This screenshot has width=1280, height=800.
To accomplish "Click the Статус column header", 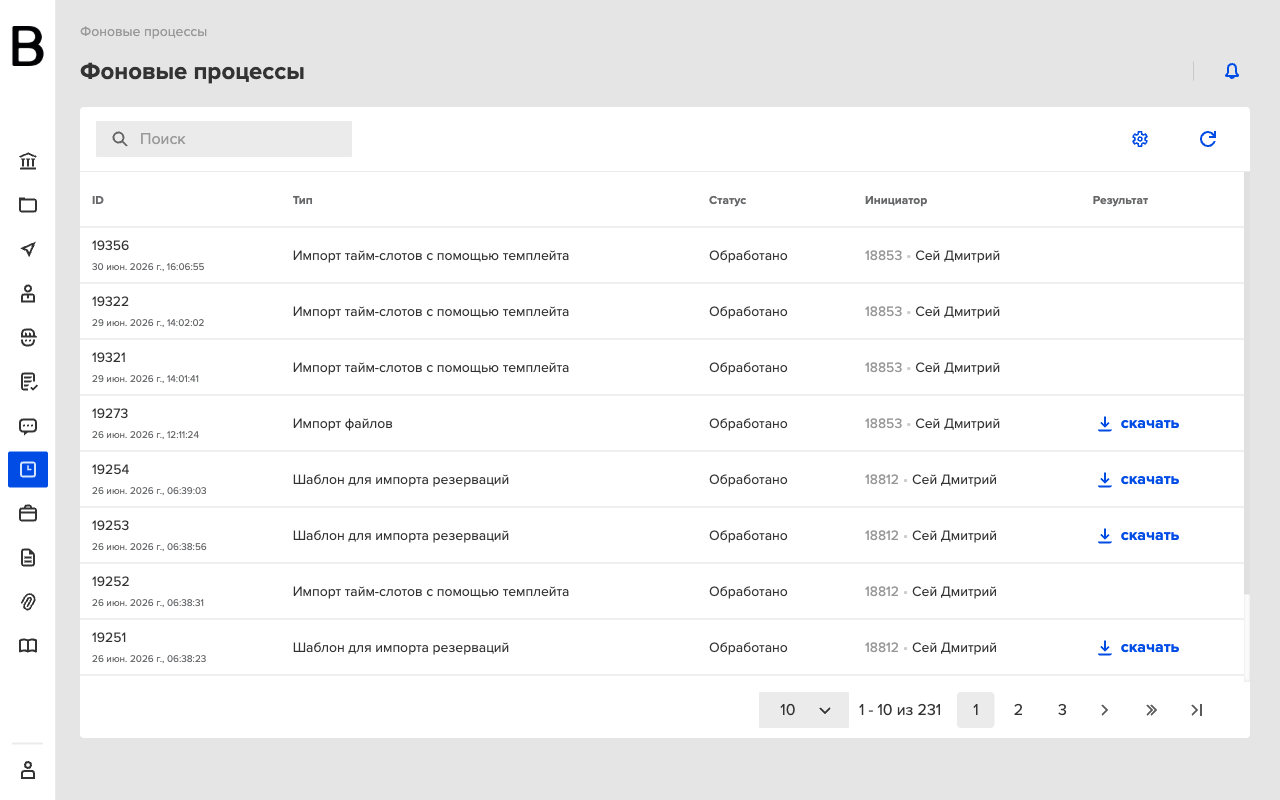I will point(728,200).
